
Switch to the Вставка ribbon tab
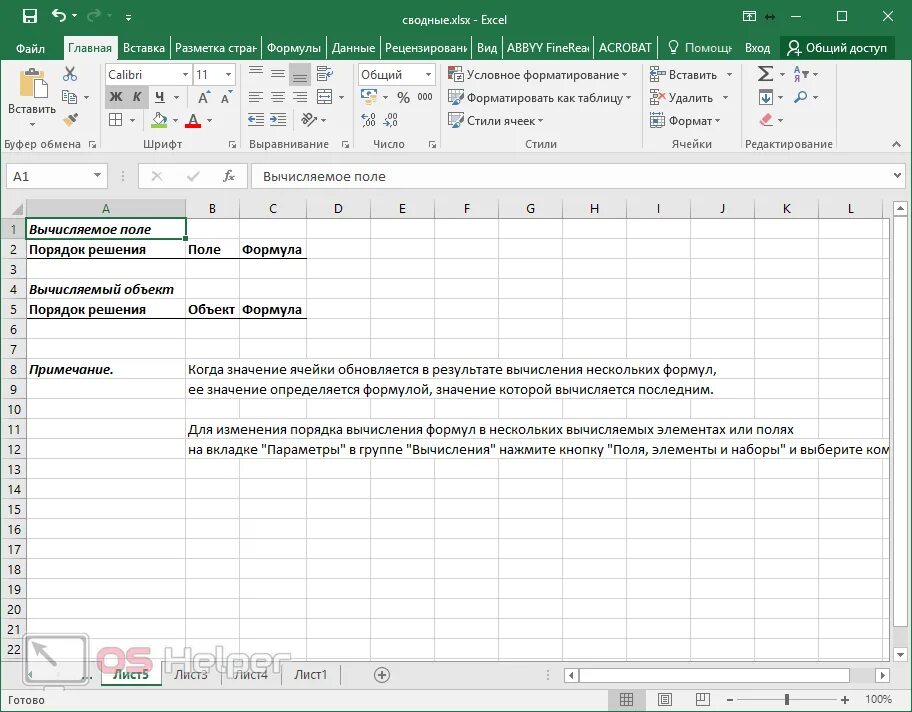pos(144,48)
